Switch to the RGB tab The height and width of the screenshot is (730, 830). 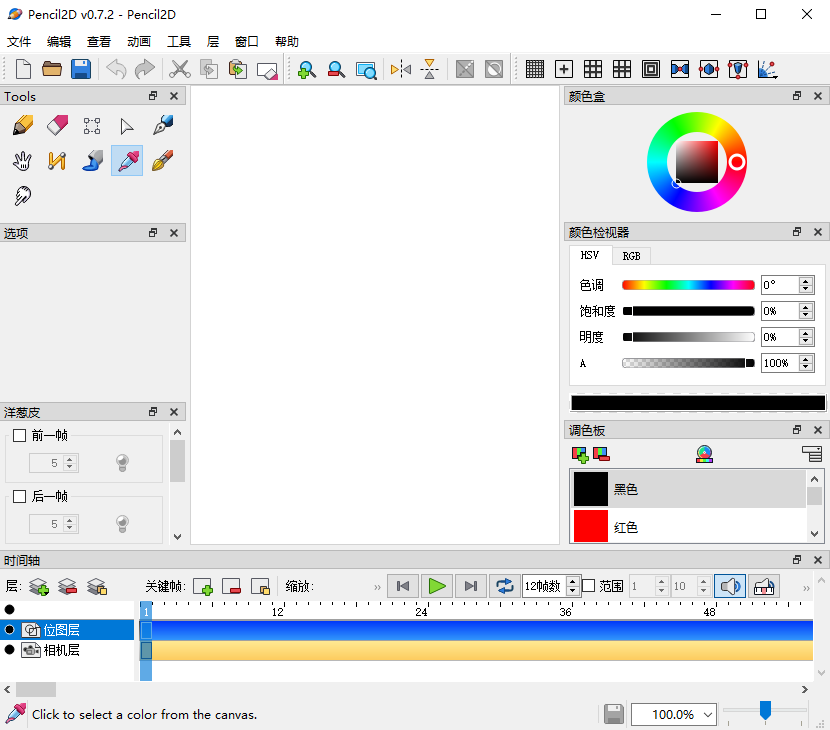pos(631,256)
